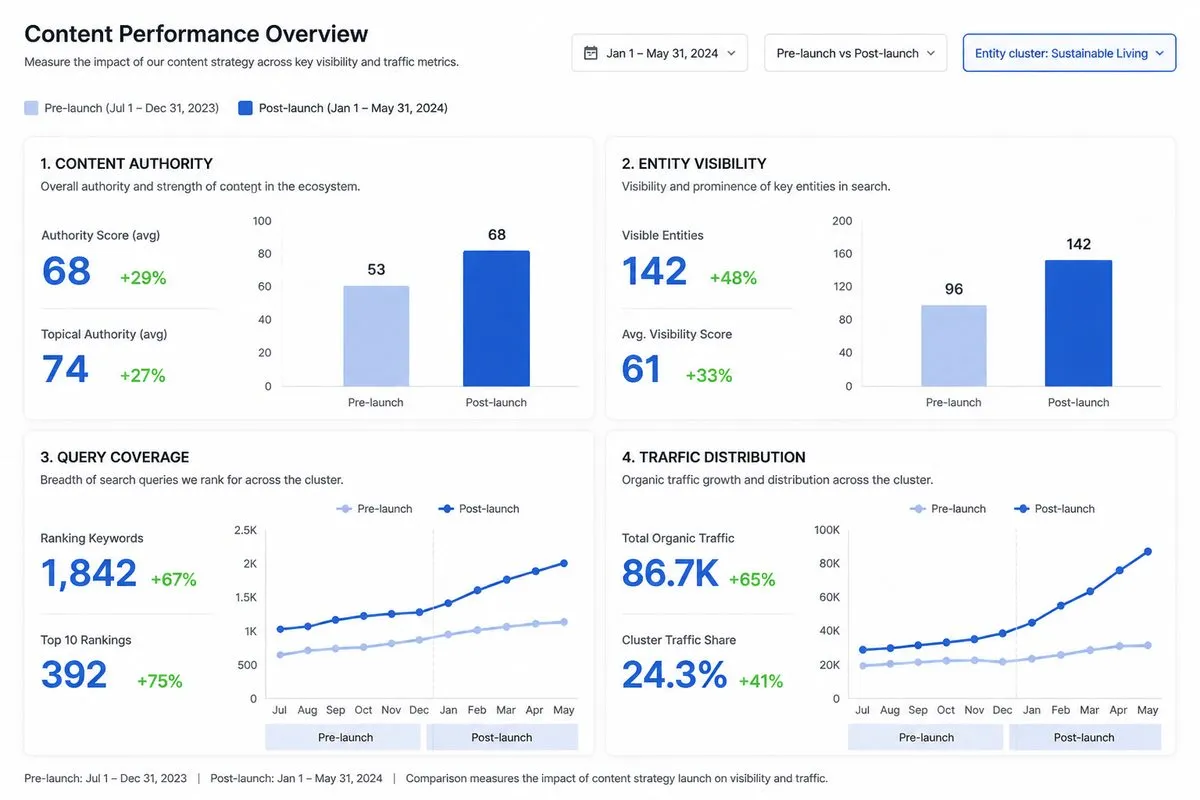Click the chevron on the date range selector
The height and width of the screenshot is (800, 1200).
pos(731,53)
